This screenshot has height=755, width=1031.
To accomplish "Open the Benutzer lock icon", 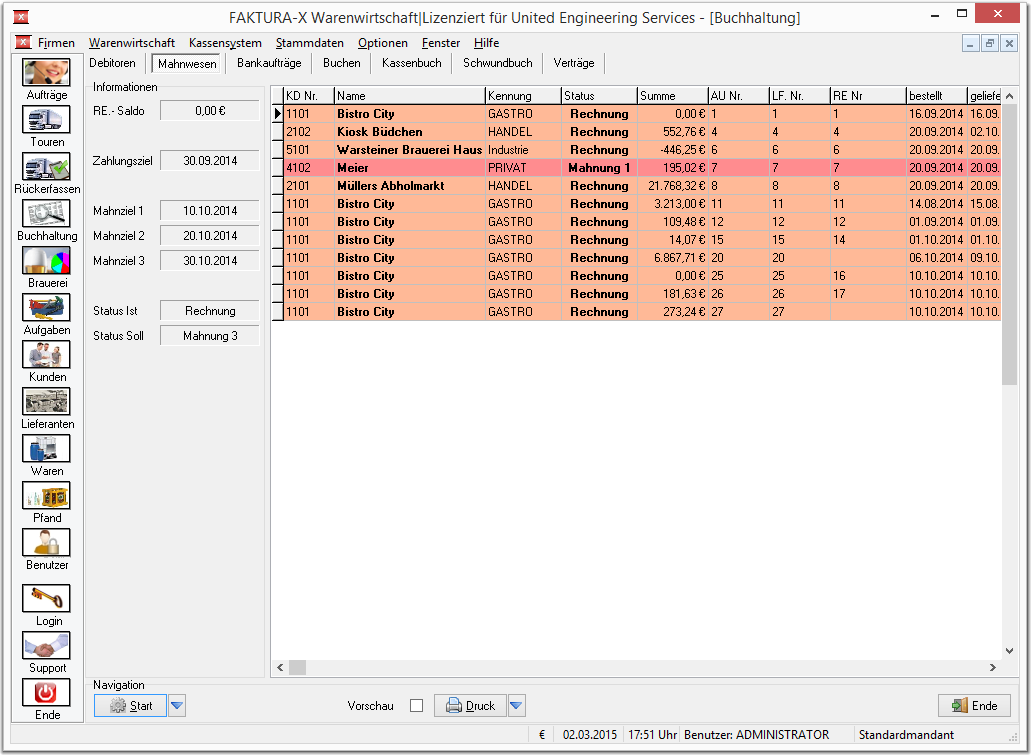I will coord(46,543).
